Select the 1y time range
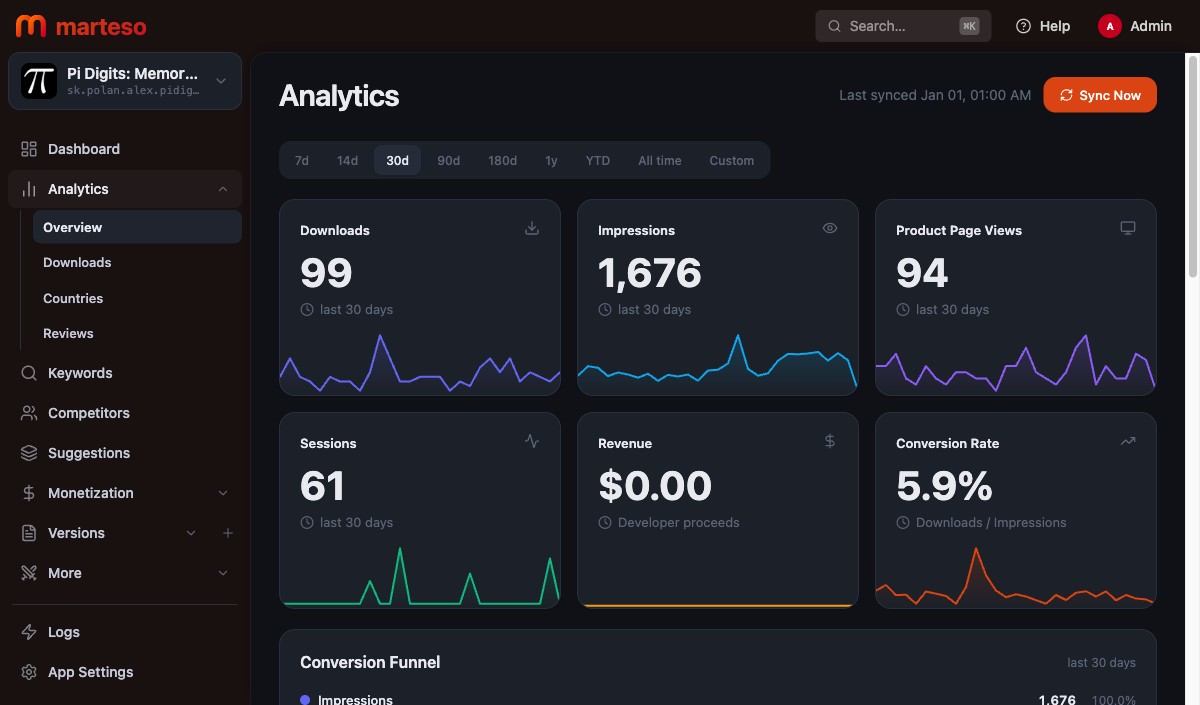The image size is (1200, 705). (551, 160)
